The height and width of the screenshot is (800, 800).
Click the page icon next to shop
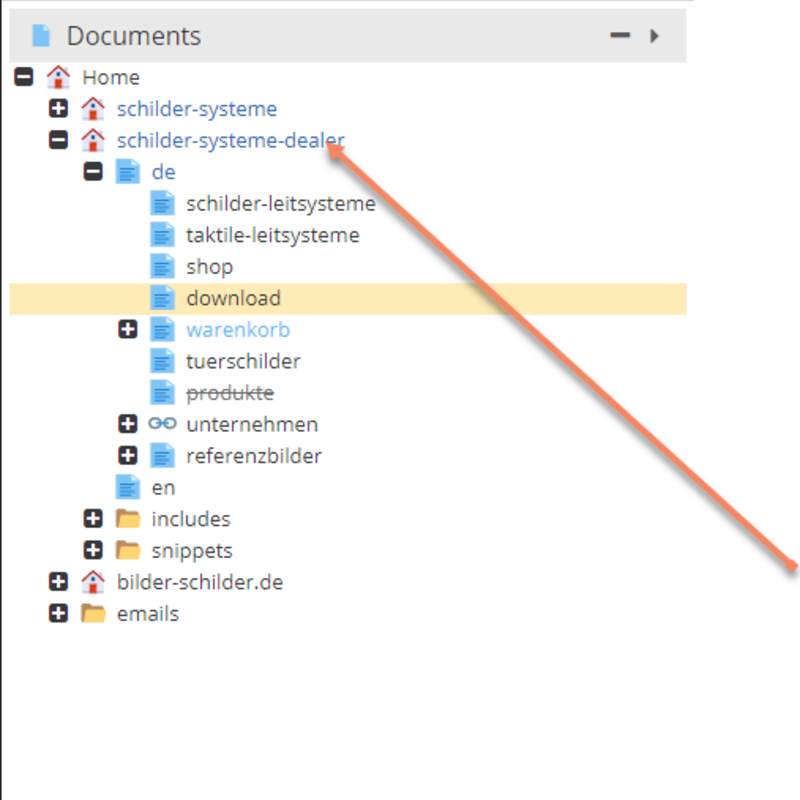click(x=162, y=267)
